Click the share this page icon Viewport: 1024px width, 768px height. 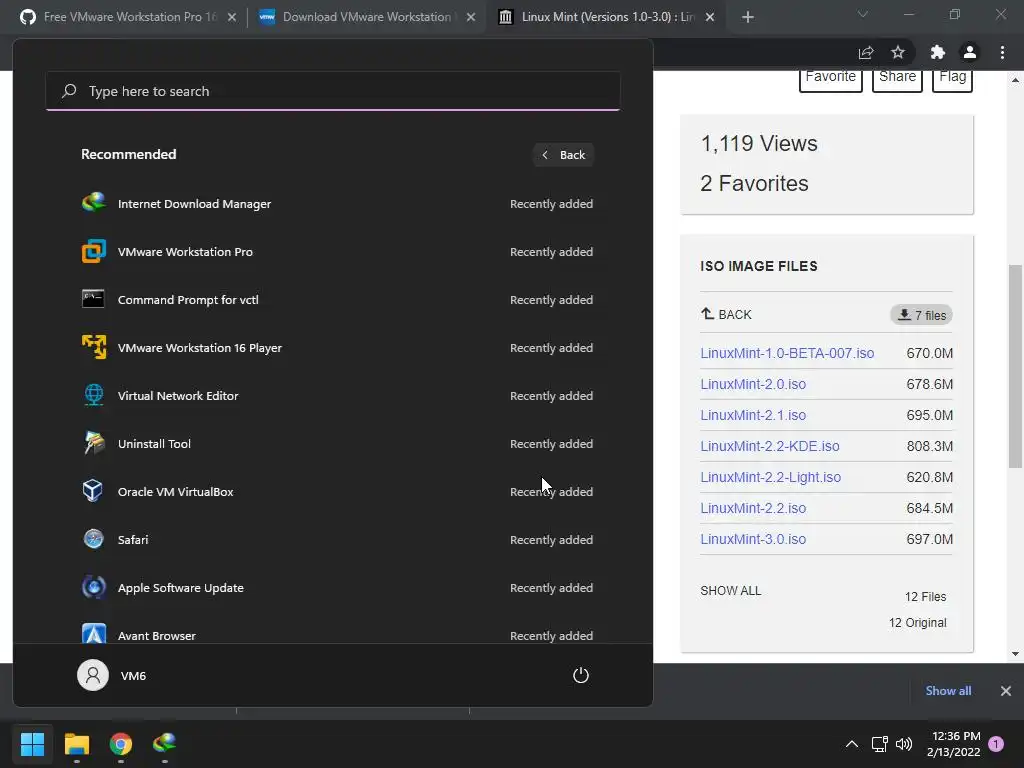coord(866,52)
